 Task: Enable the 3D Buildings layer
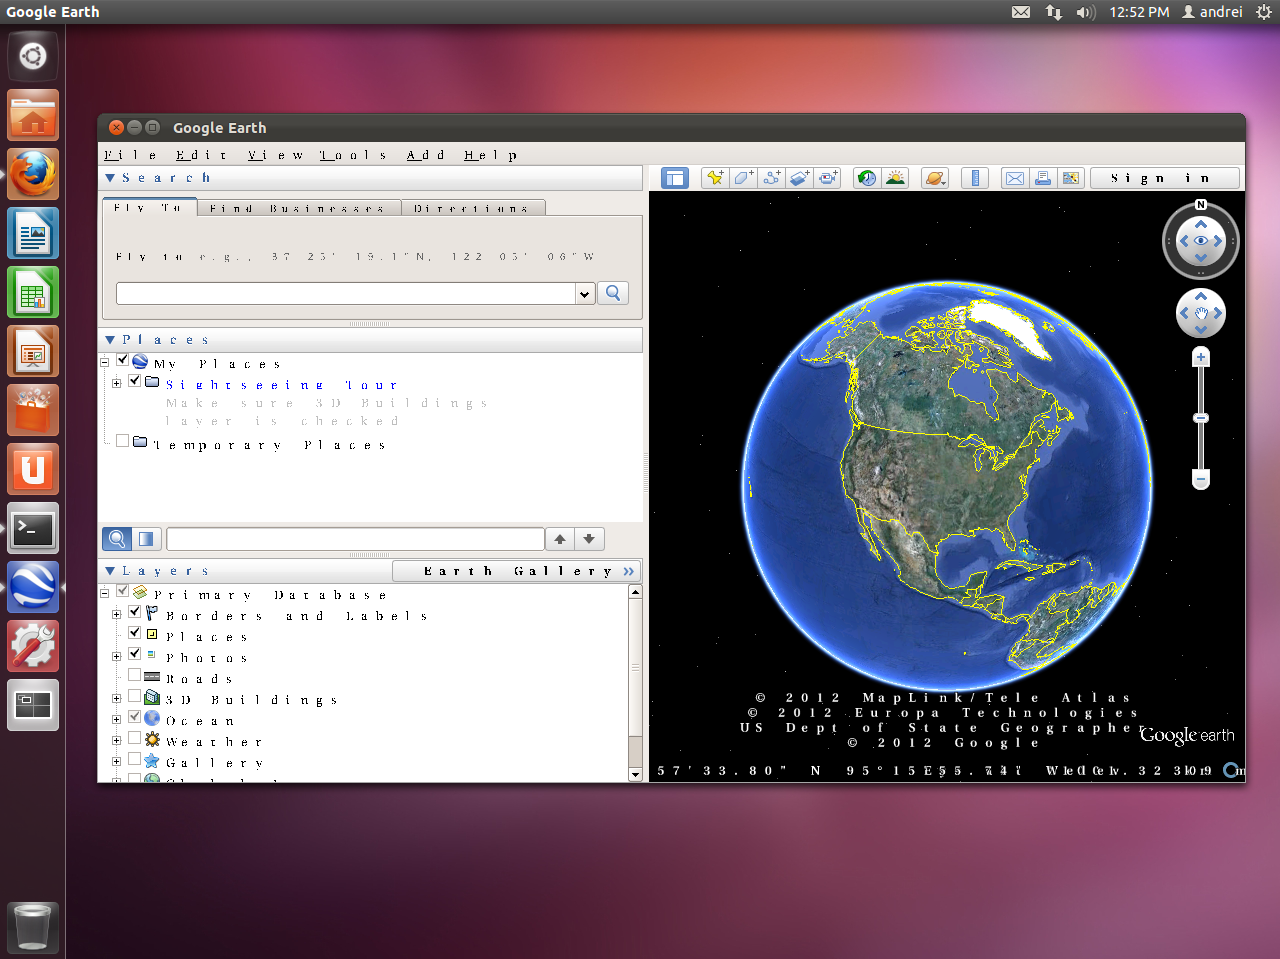(135, 696)
